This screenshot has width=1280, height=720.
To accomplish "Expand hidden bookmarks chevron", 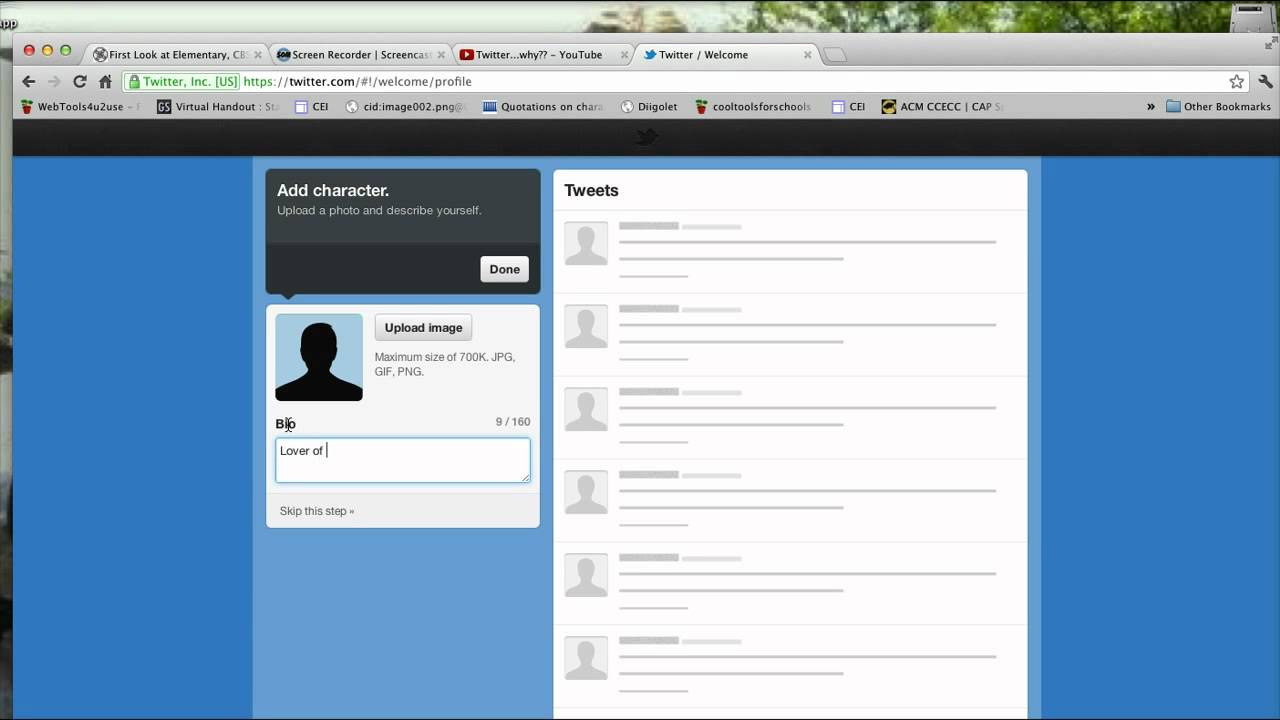I will tap(1151, 107).
